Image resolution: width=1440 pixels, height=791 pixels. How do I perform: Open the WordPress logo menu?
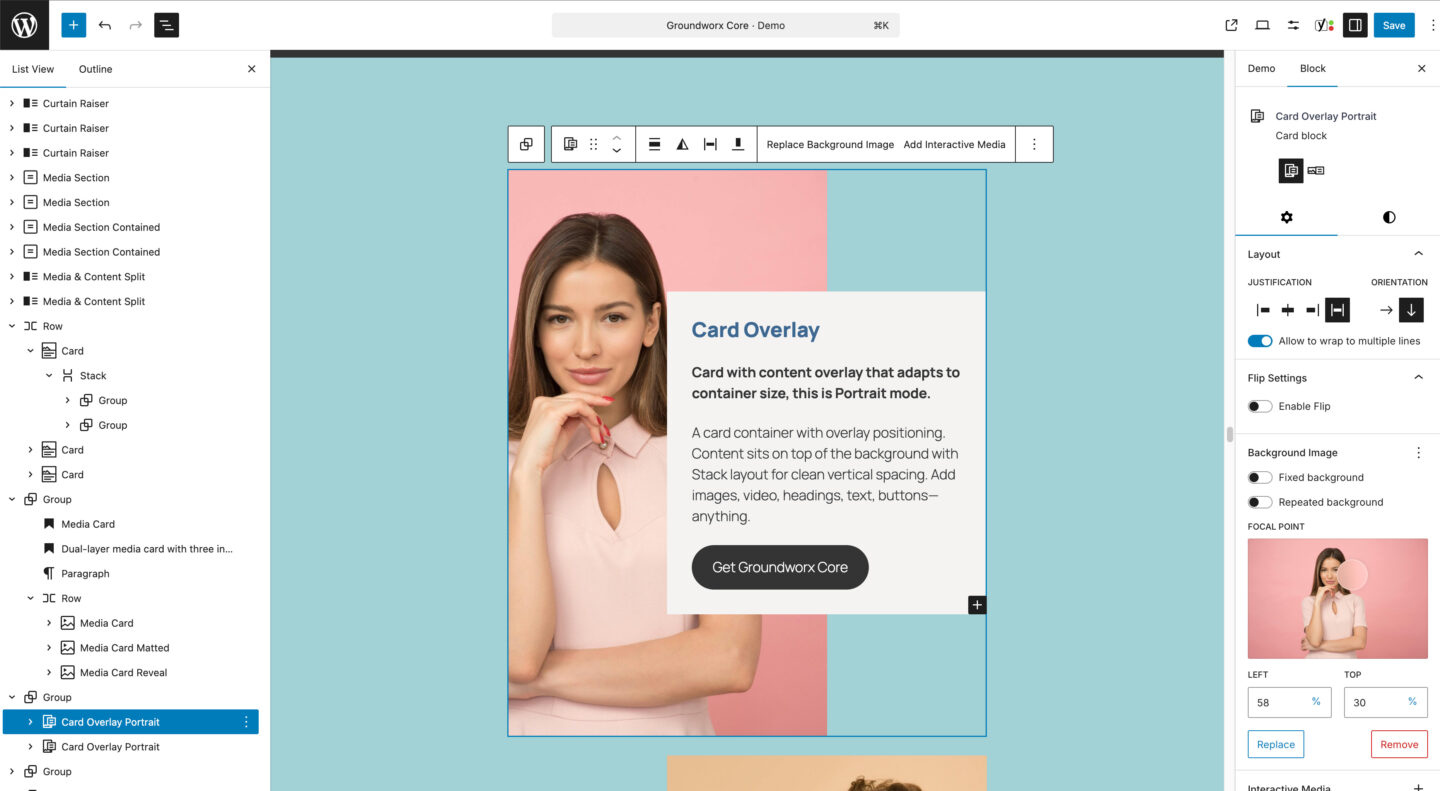tap(24, 25)
